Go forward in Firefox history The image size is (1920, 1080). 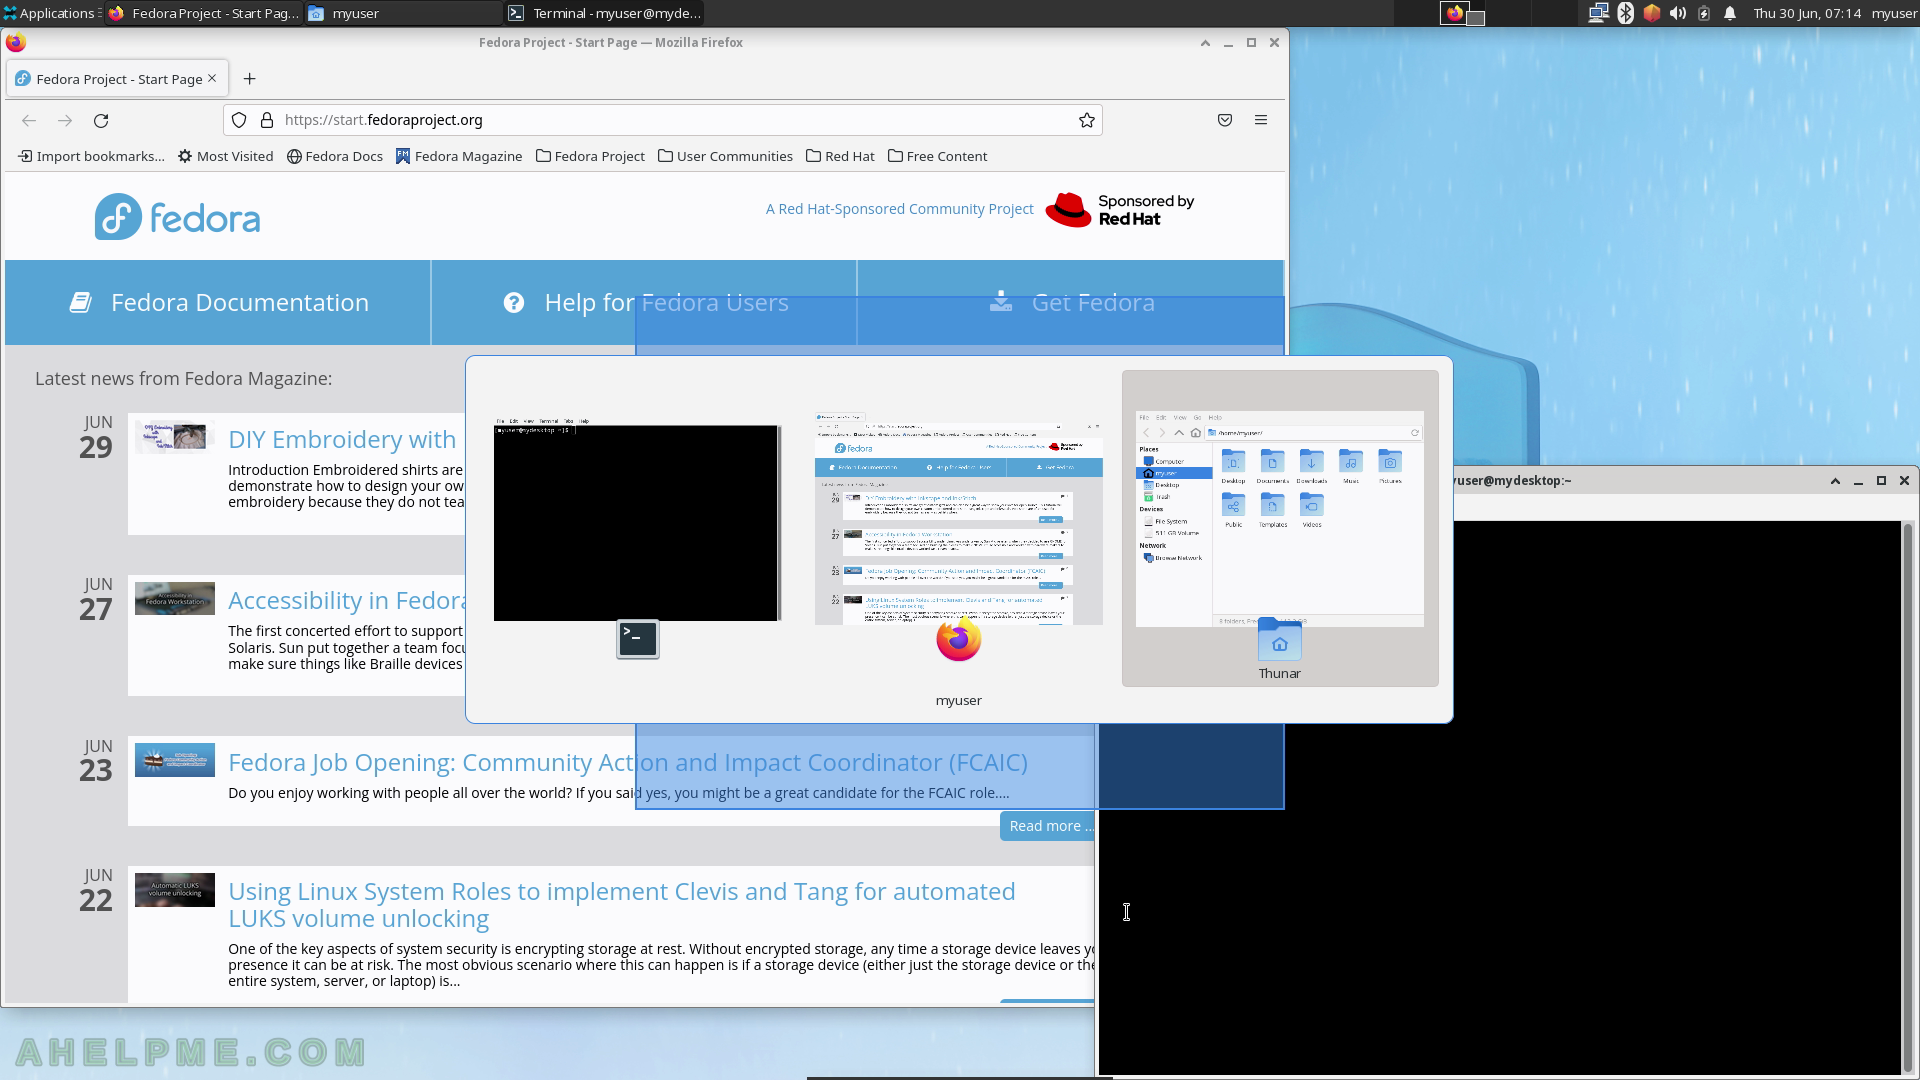point(65,120)
